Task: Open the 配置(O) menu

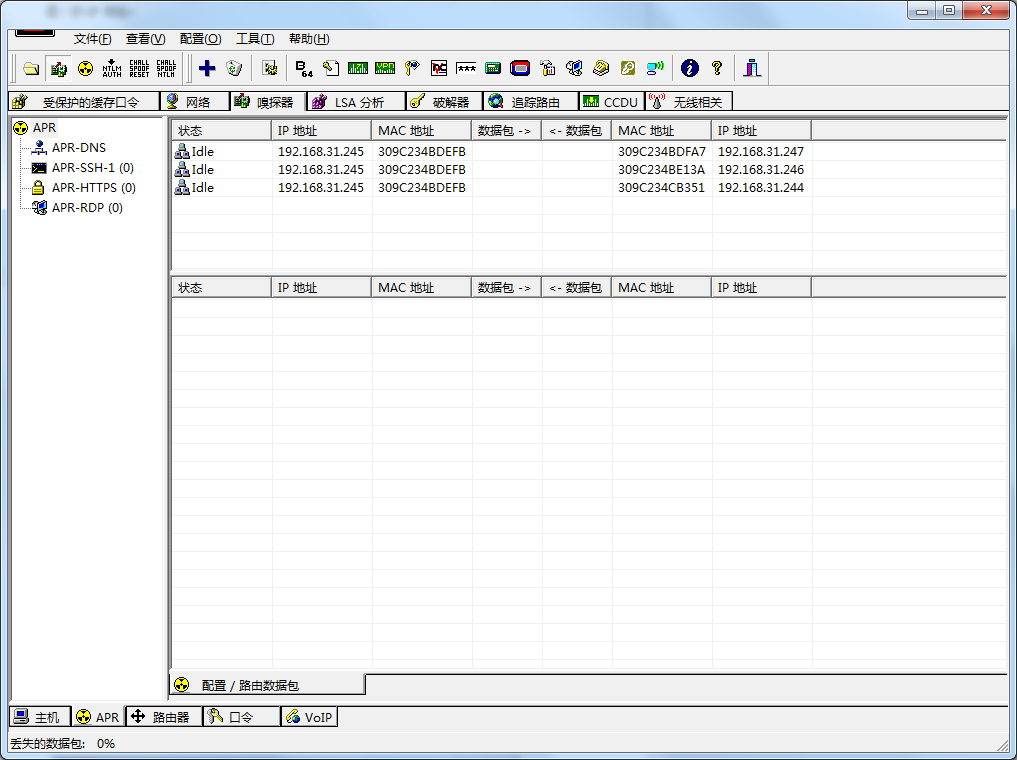Action: tap(200, 39)
